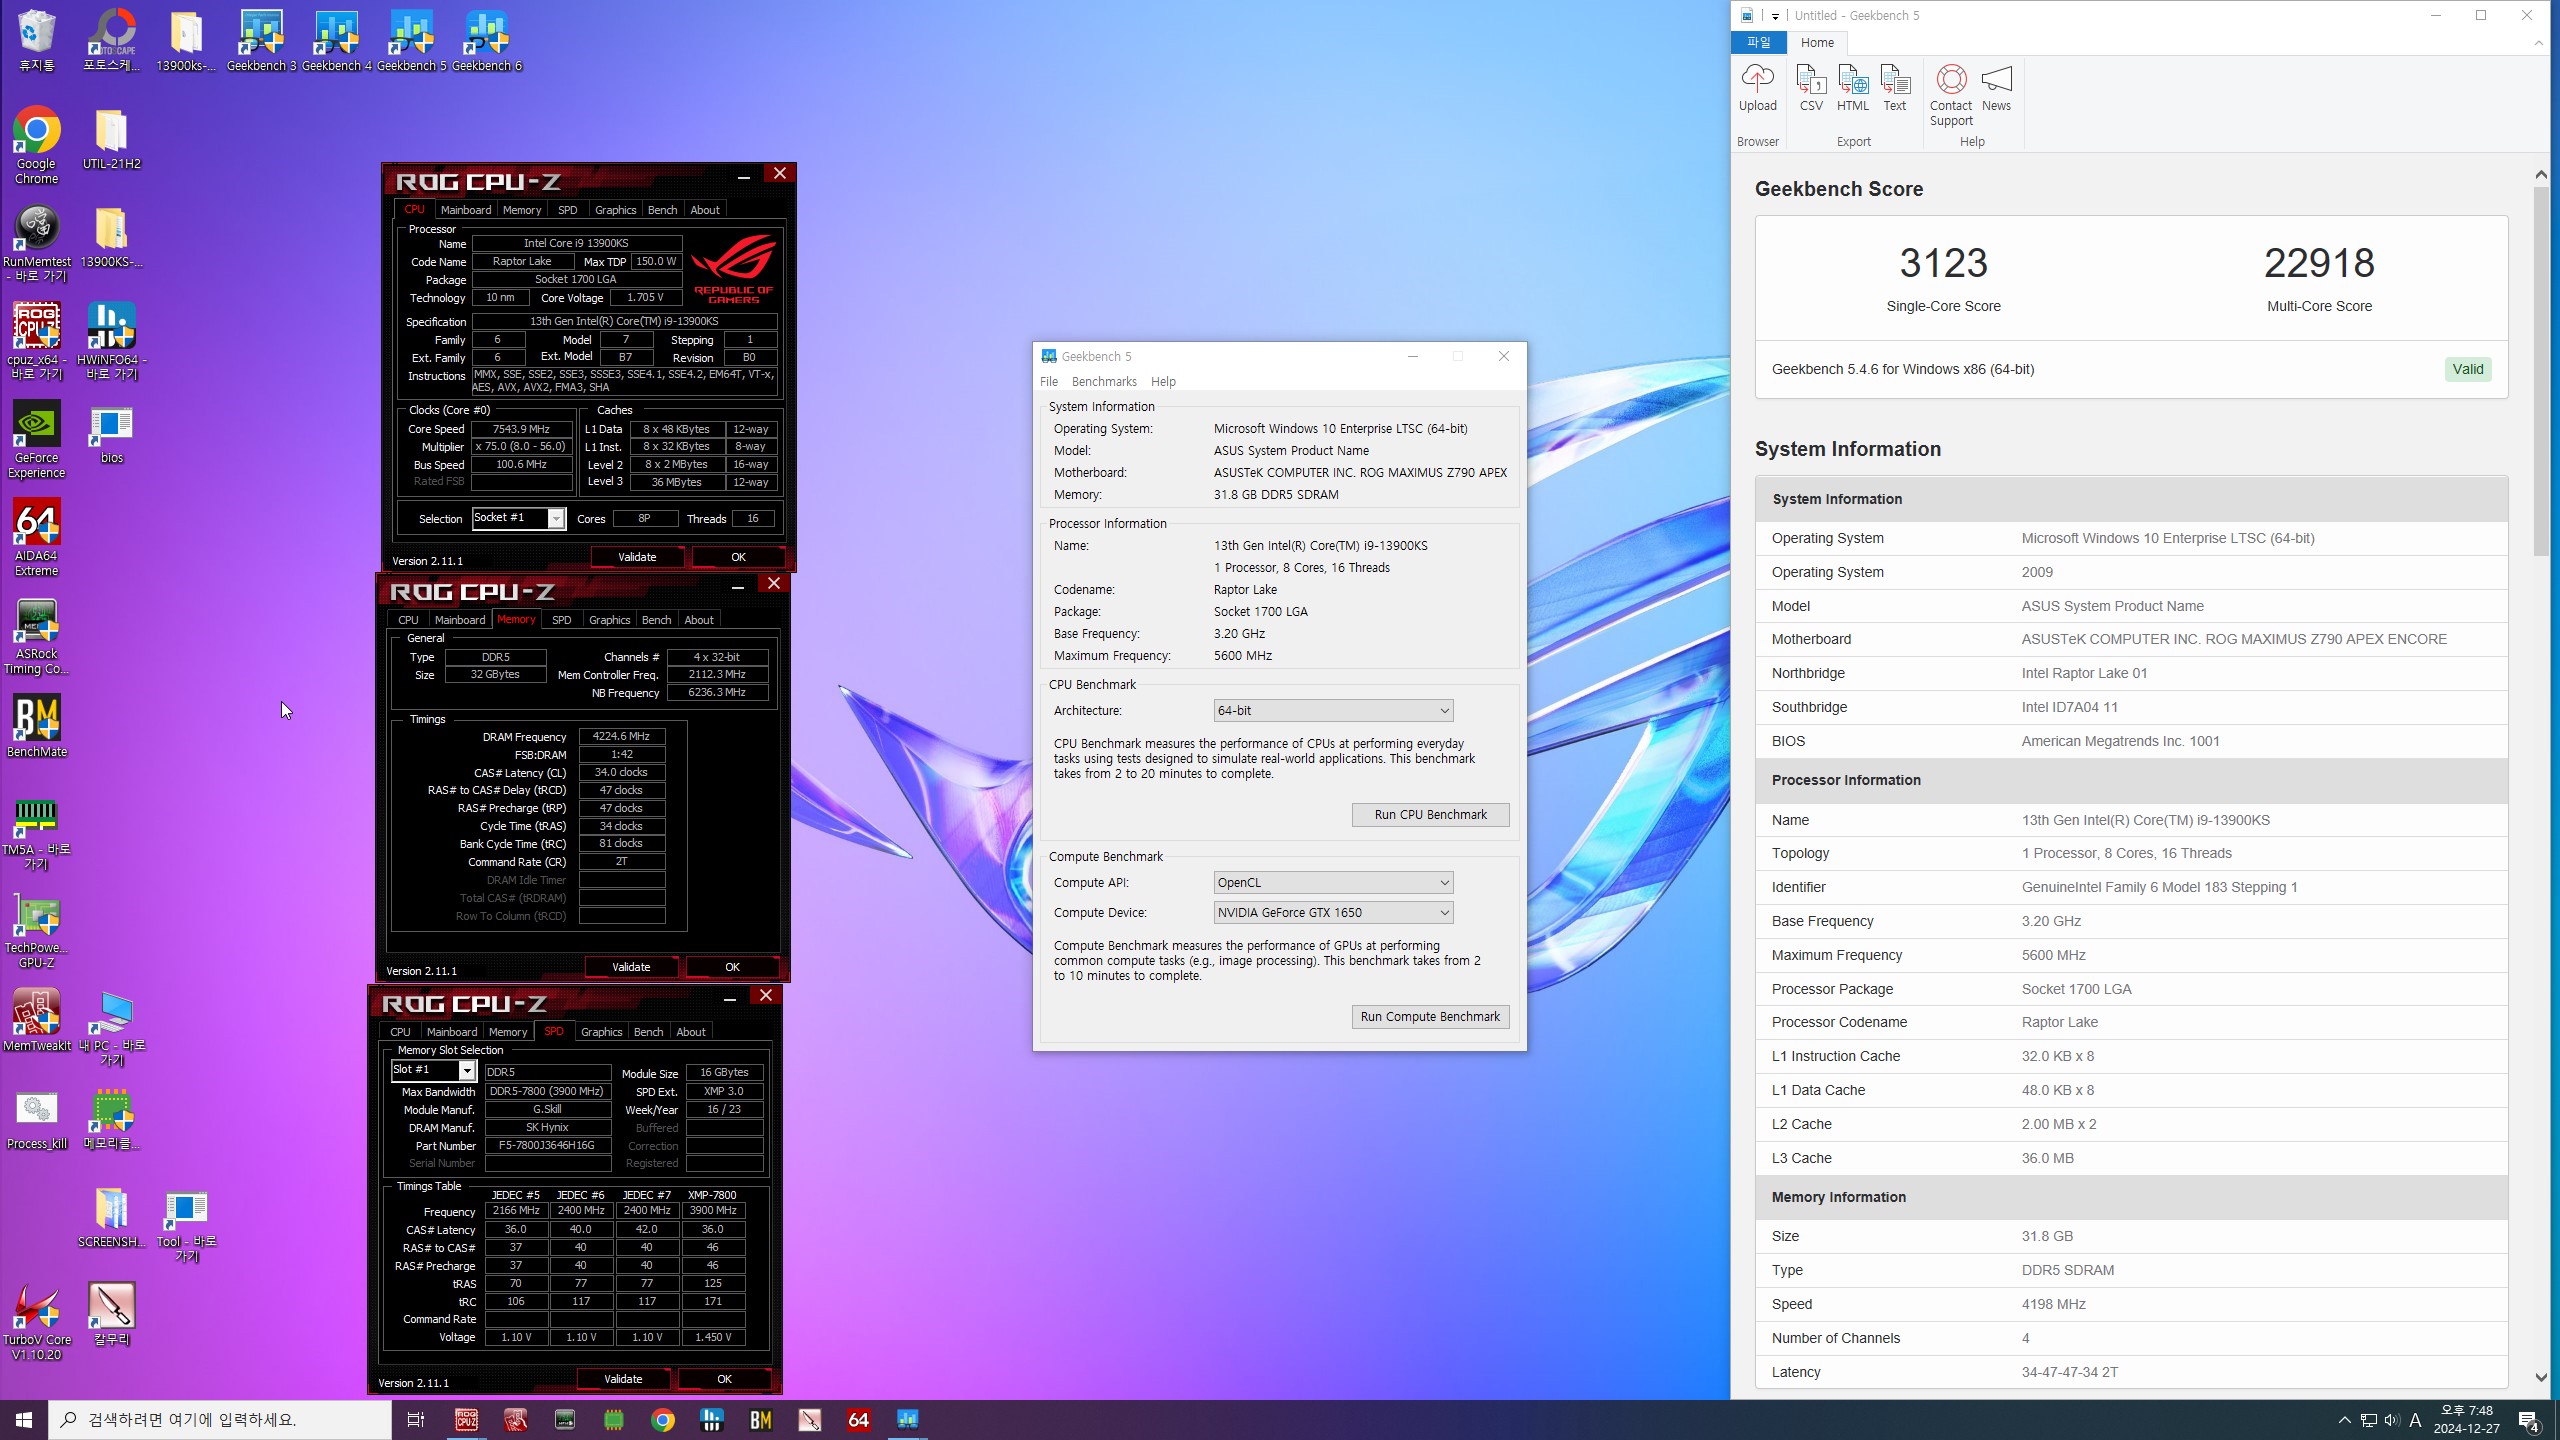
Task: Open RunMemtest desktop shortcut
Action: pyautogui.click(x=36, y=243)
